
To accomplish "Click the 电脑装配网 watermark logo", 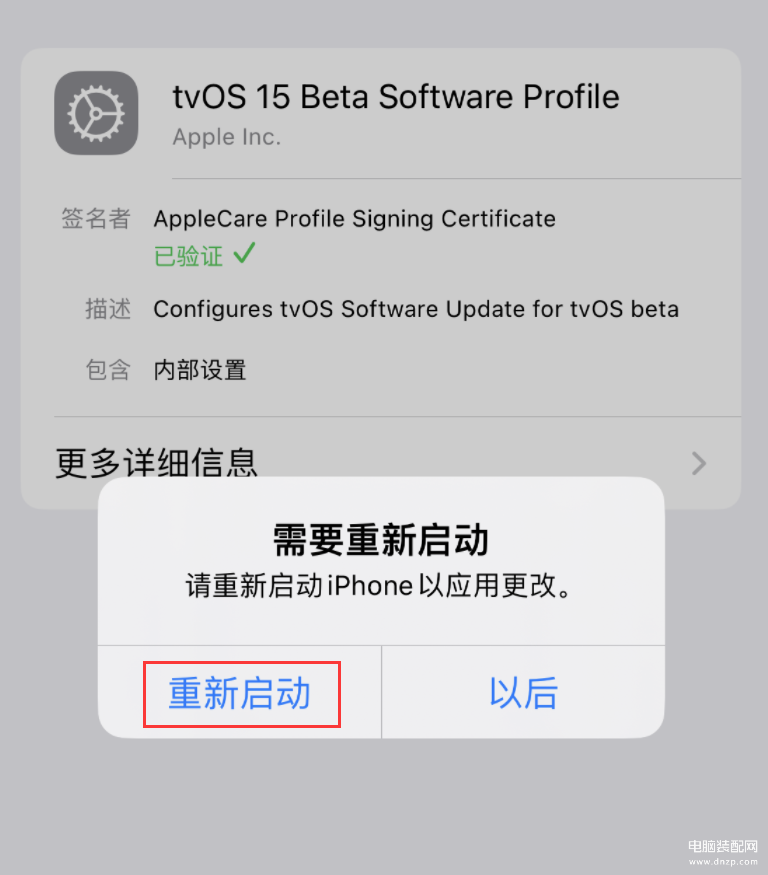I will point(723,847).
